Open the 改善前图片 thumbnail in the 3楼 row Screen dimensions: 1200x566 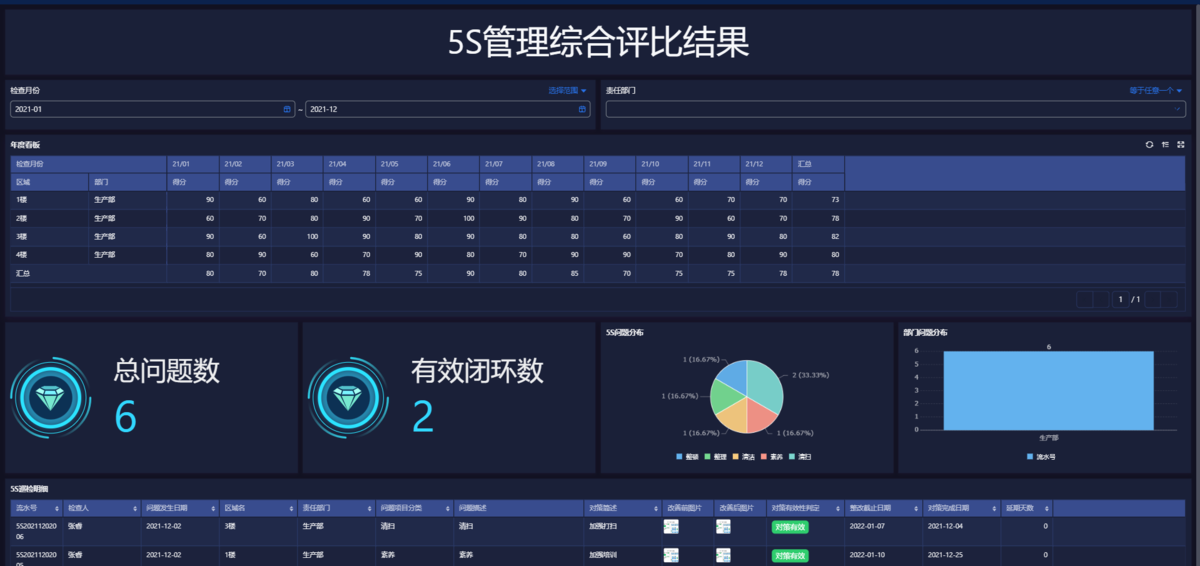[x=672, y=527]
